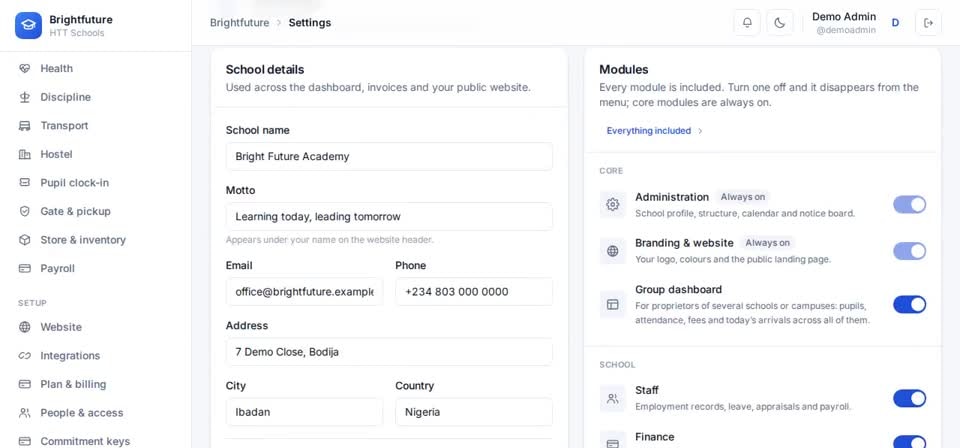Click the City field containing Ibadan

click(304, 412)
